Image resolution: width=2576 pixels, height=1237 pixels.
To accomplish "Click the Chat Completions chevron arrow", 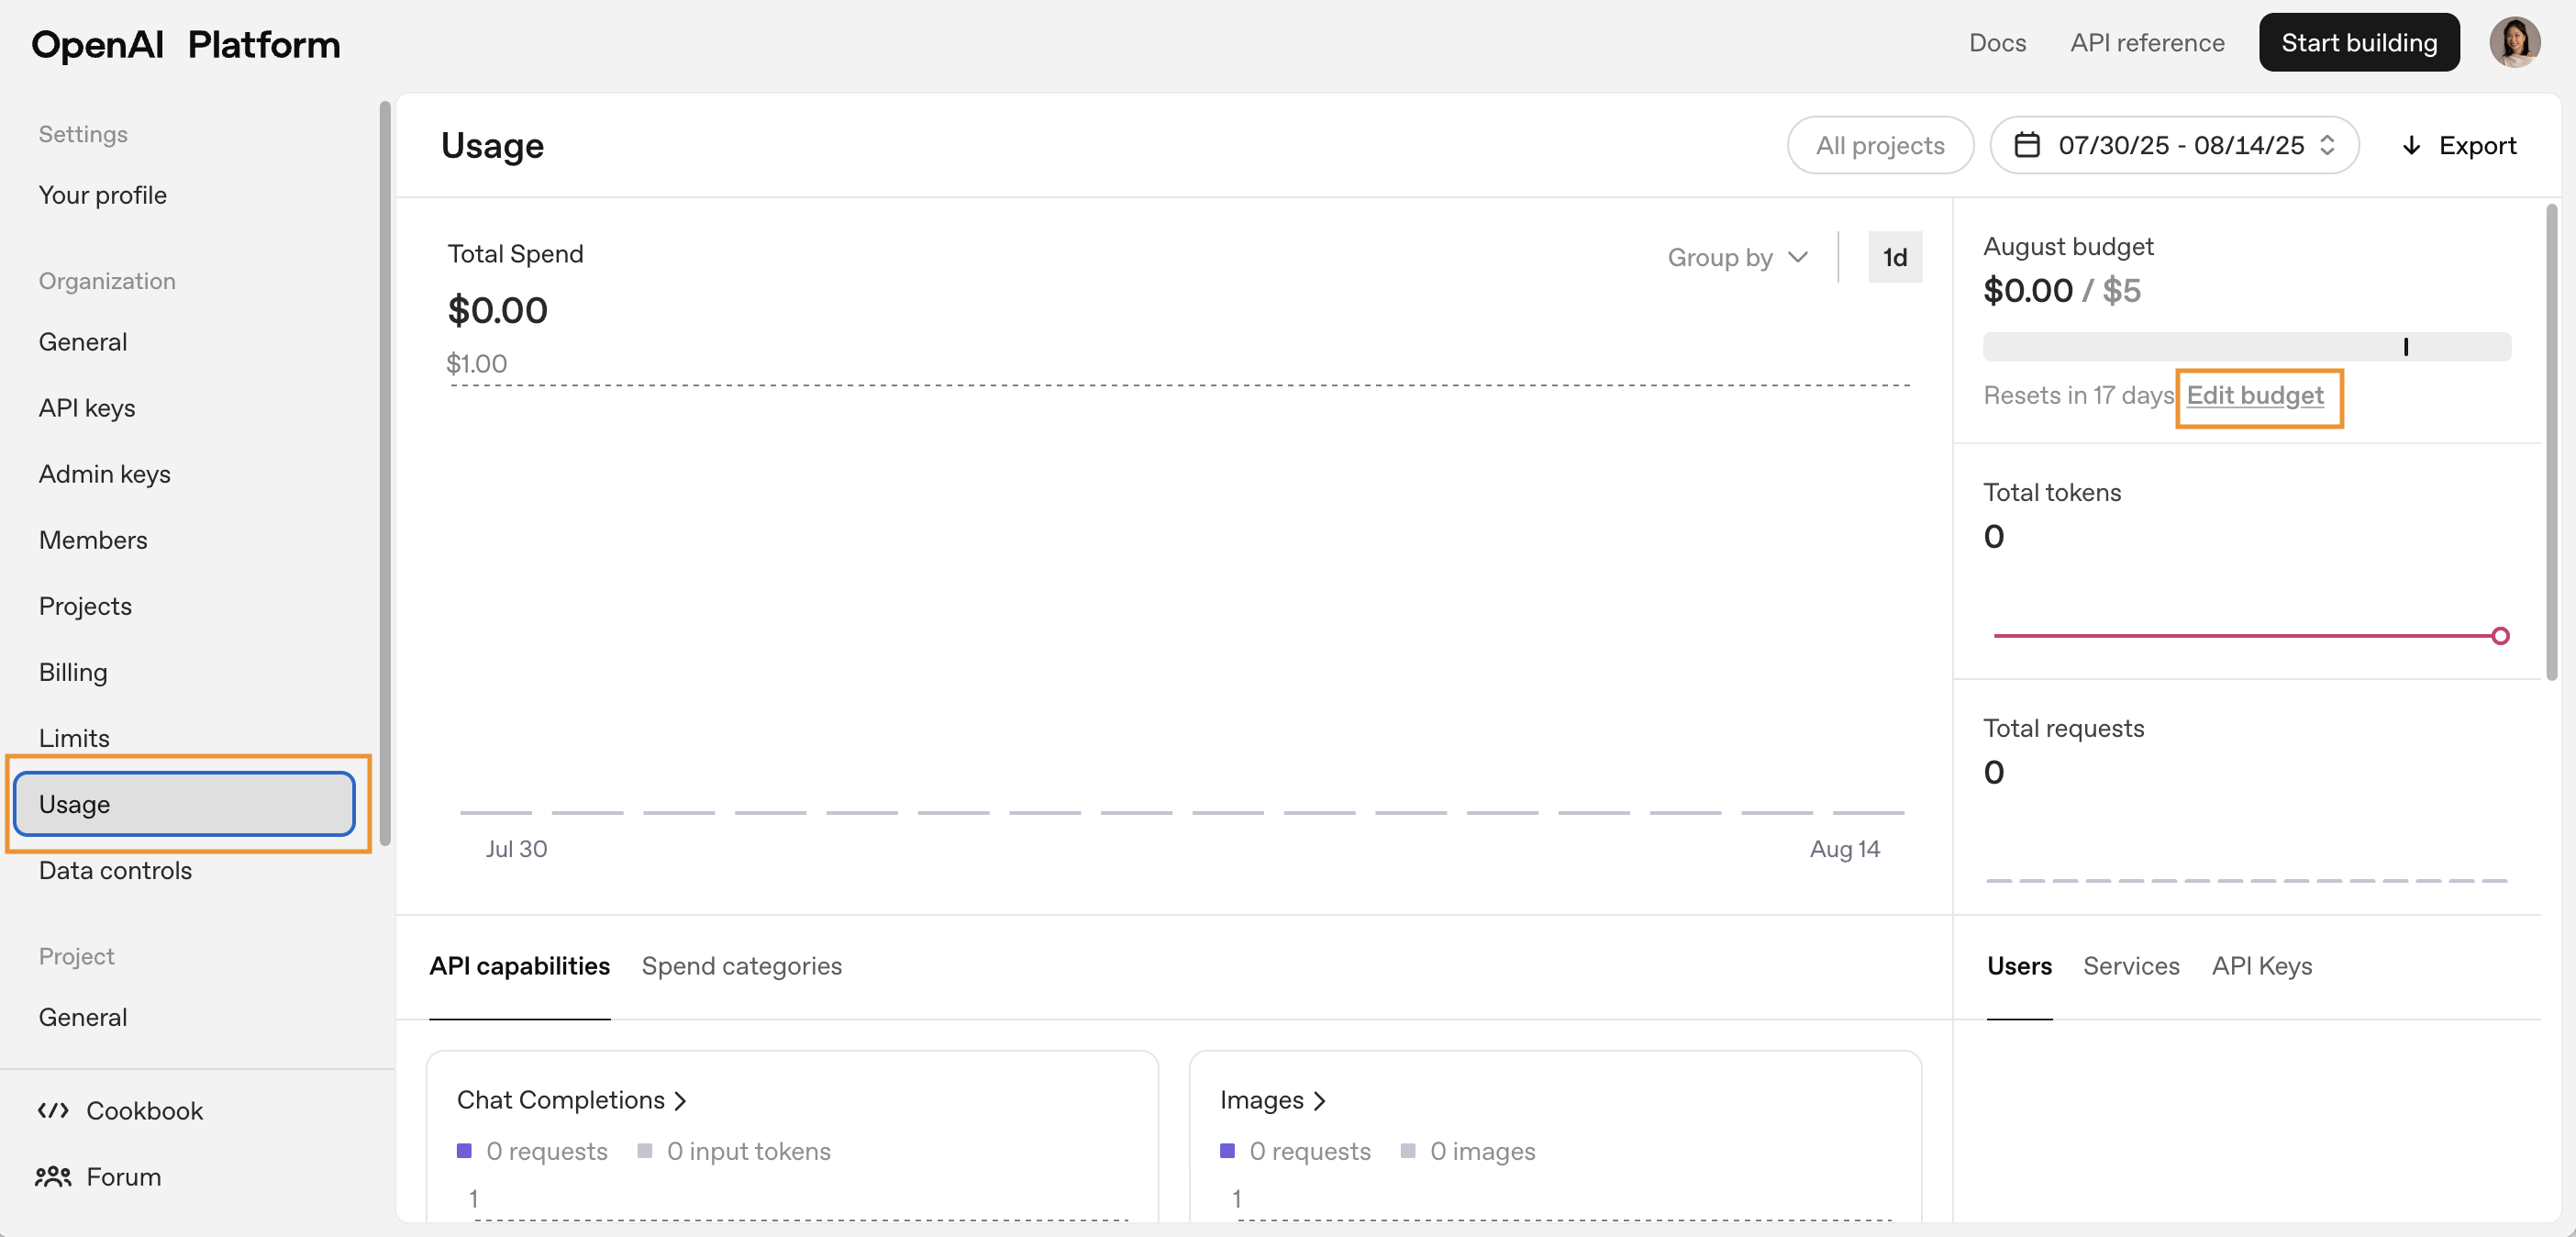I will [681, 1100].
